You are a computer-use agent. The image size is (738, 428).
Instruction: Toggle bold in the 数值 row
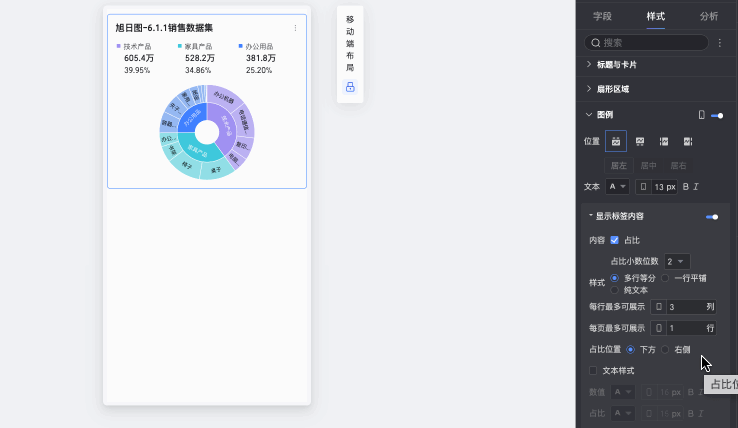pyautogui.click(x=690, y=392)
